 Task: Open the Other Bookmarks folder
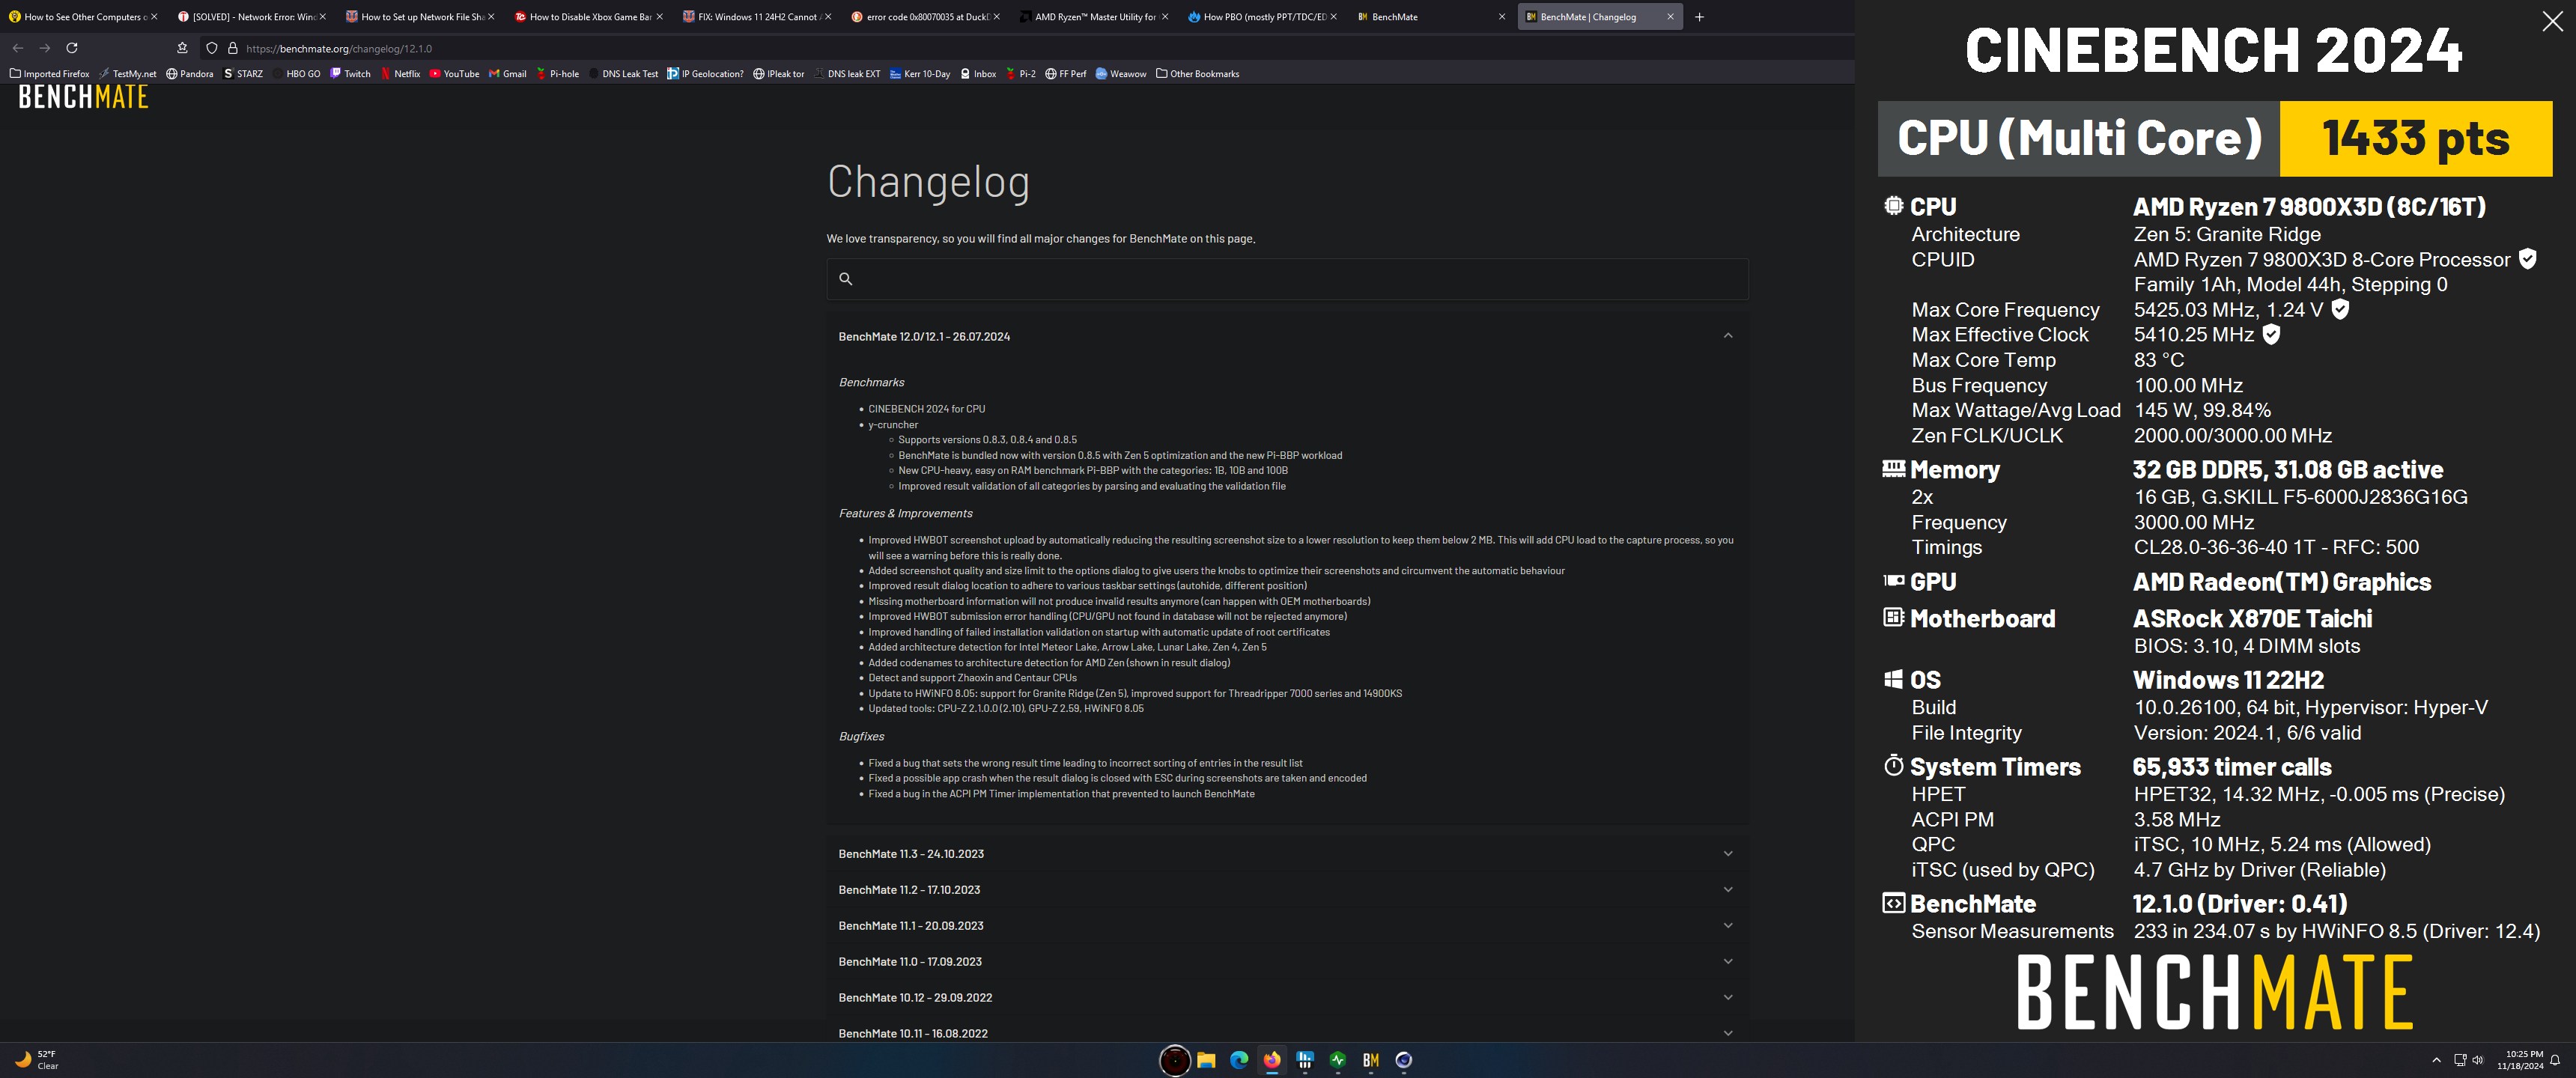(1197, 74)
